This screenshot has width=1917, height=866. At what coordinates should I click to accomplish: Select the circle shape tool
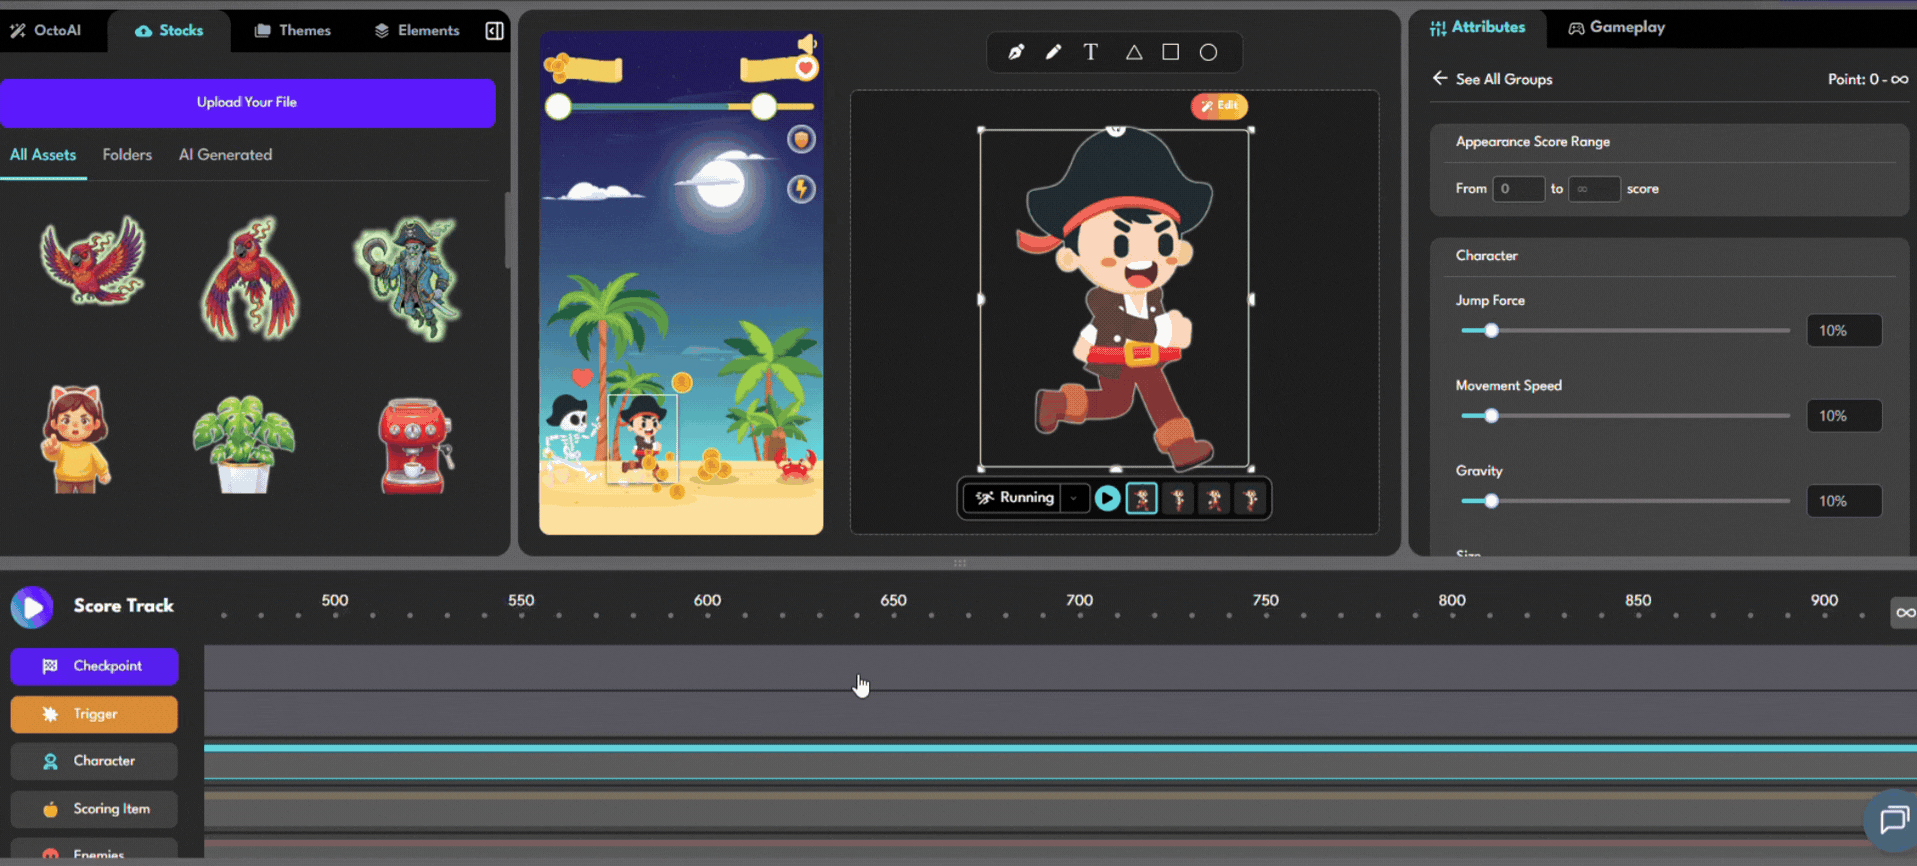point(1208,52)
